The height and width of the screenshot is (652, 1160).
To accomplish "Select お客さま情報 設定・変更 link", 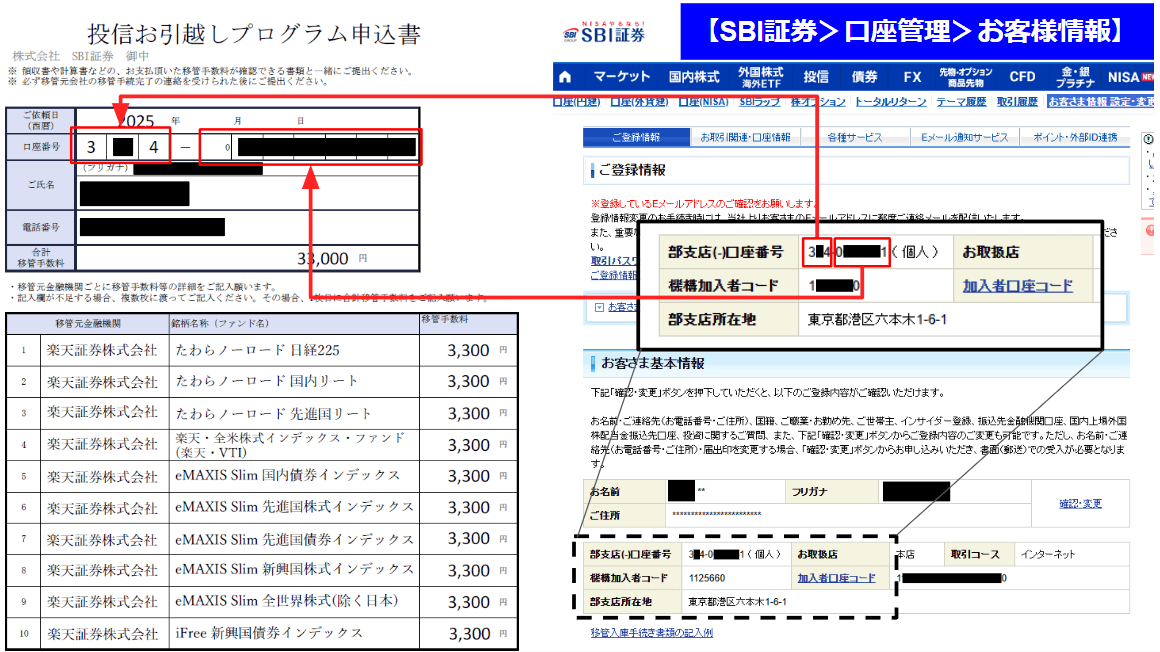I will coord(1101,102).
